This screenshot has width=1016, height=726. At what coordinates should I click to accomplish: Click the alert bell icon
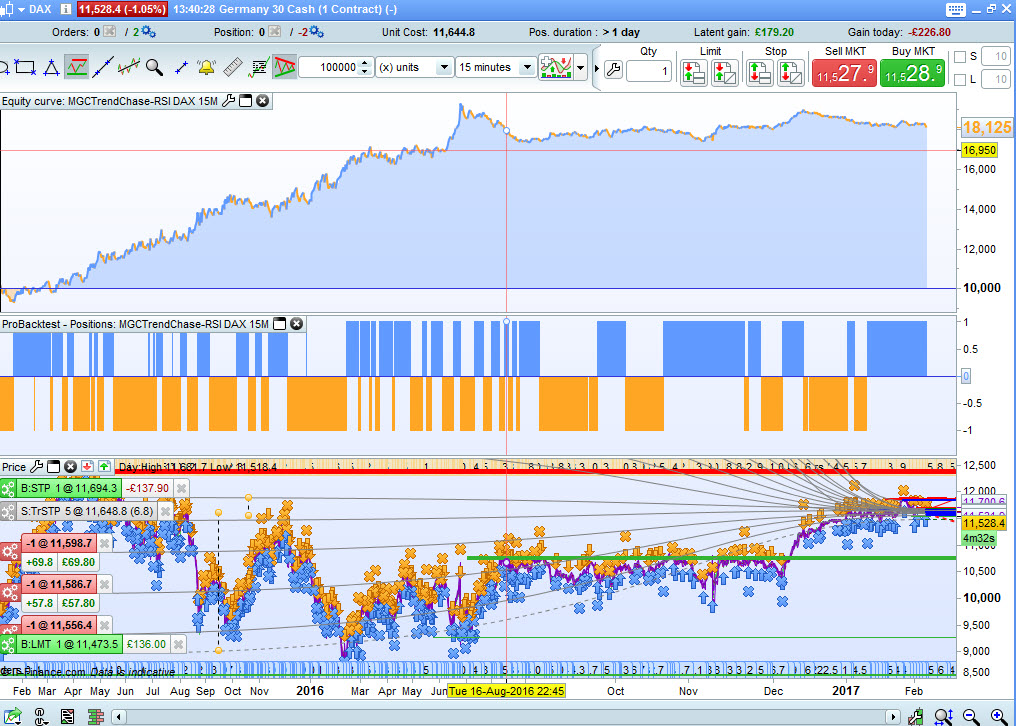206,68
